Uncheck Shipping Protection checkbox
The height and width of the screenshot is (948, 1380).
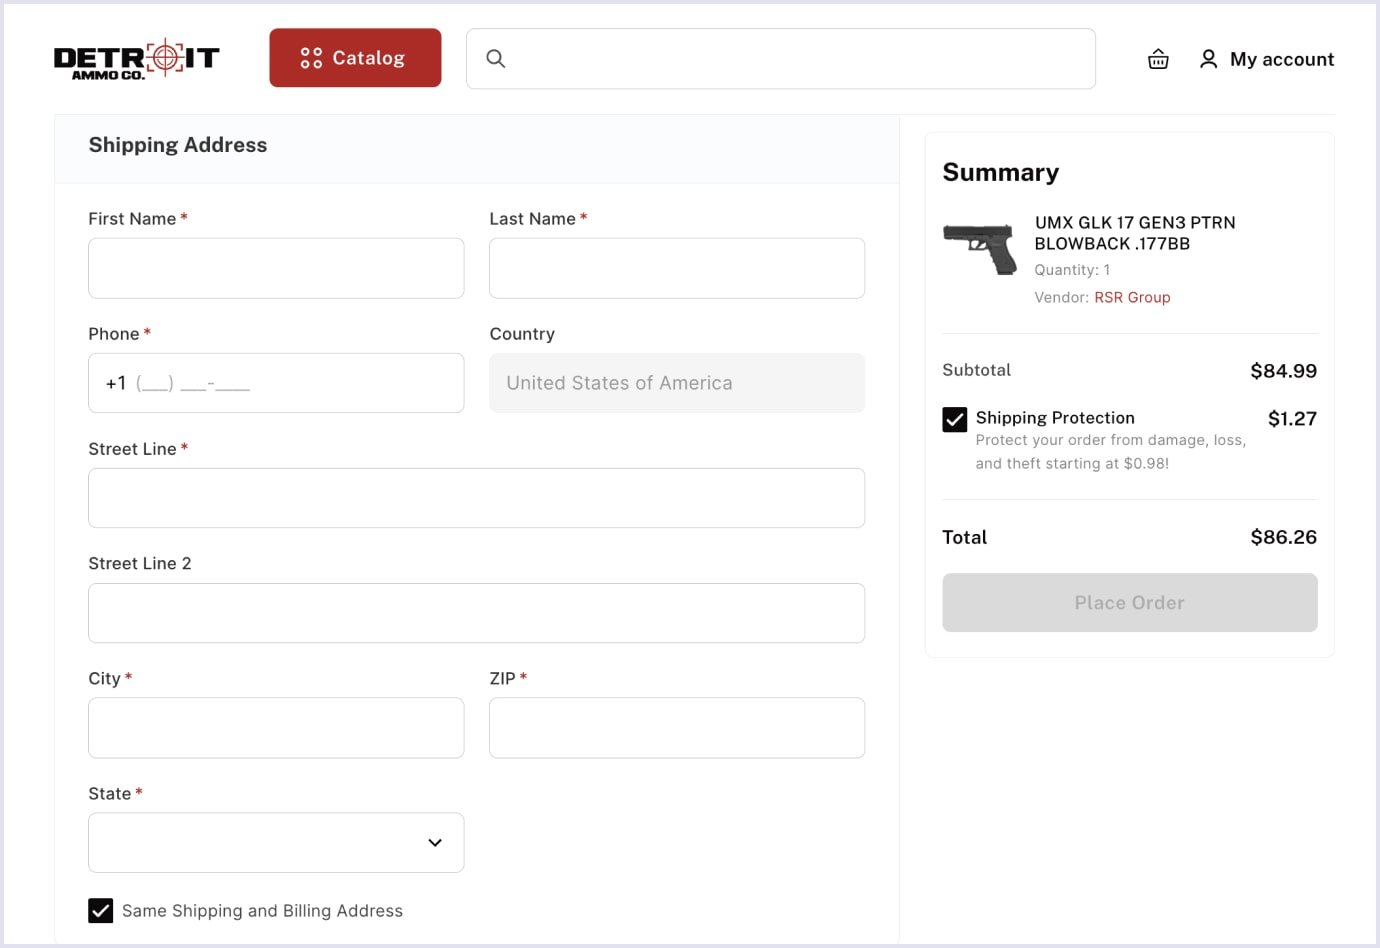955,419
